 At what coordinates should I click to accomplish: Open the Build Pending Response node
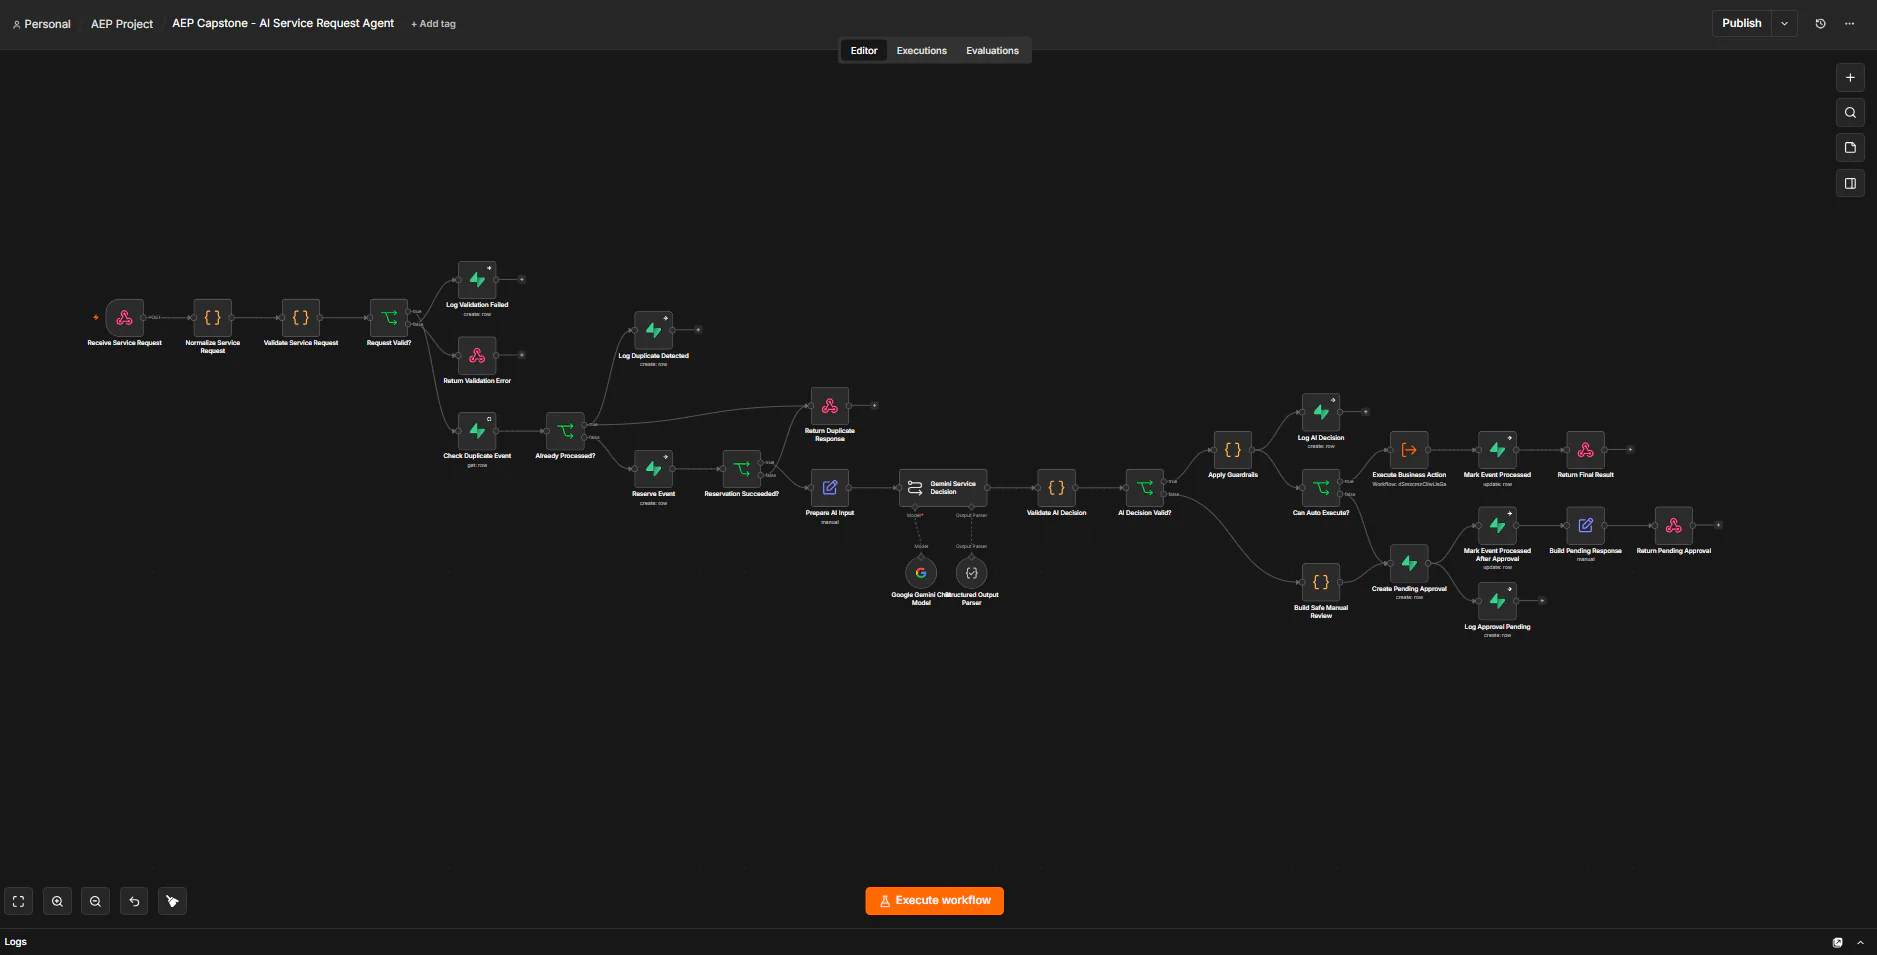pos(1586,525)
